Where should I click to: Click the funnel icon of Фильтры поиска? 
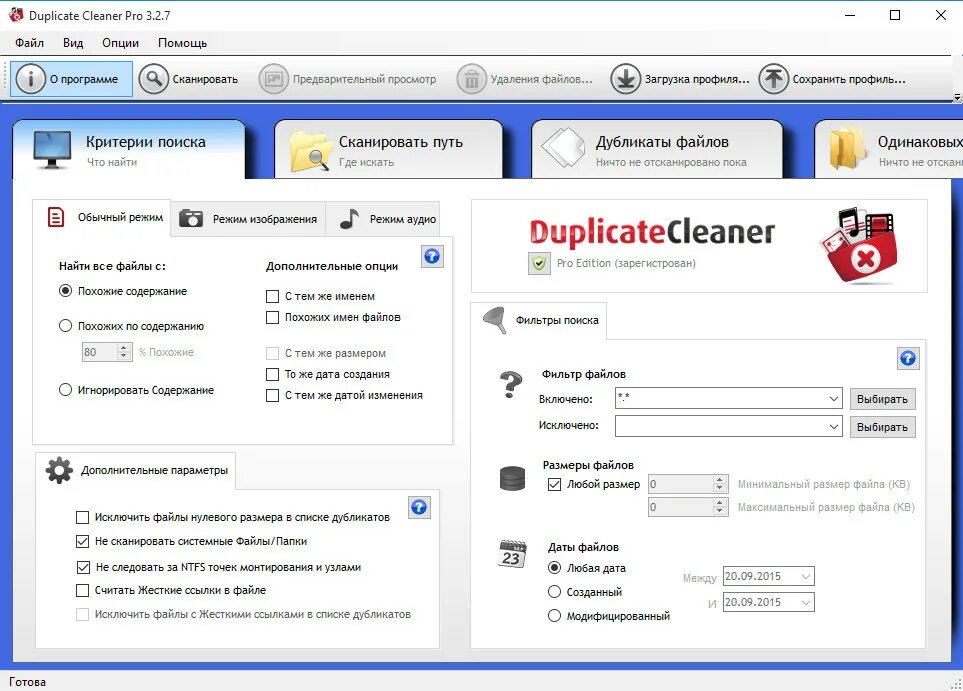click(495, 320)
